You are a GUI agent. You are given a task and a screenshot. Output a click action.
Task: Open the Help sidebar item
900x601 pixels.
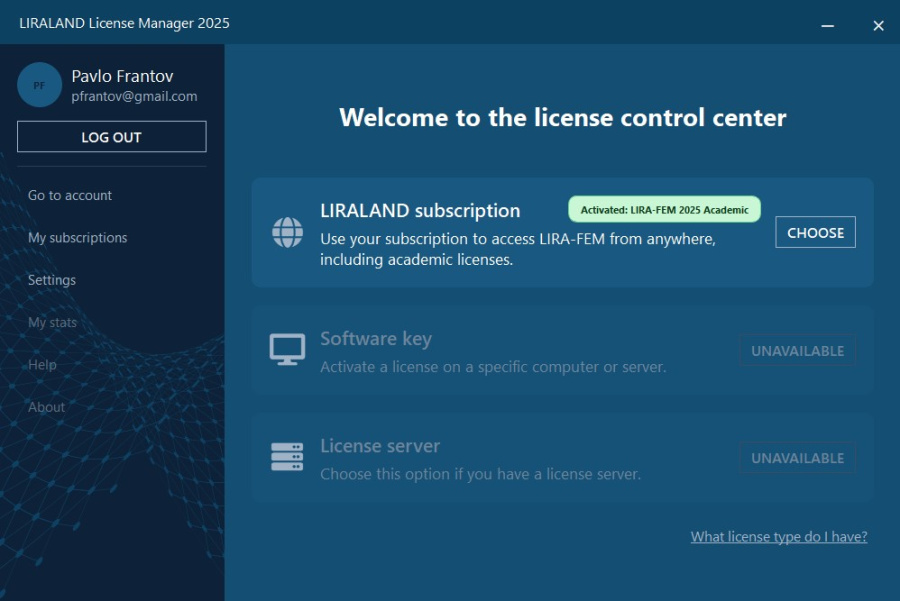[42, 365]
